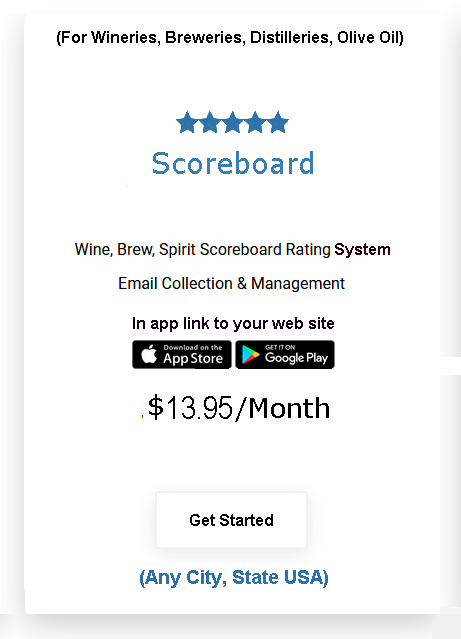Click the Apple logo in App Store badge
This screenshot has height=639, width=461.
click(x=149, y=354)
